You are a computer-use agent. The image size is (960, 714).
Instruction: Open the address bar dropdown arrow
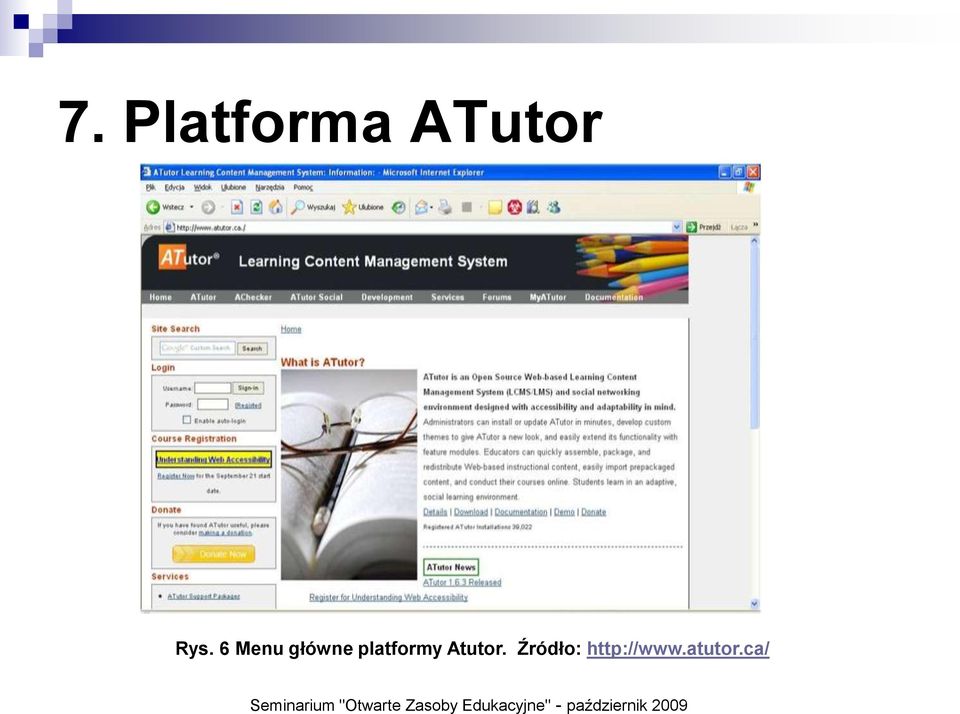(677, 227)
